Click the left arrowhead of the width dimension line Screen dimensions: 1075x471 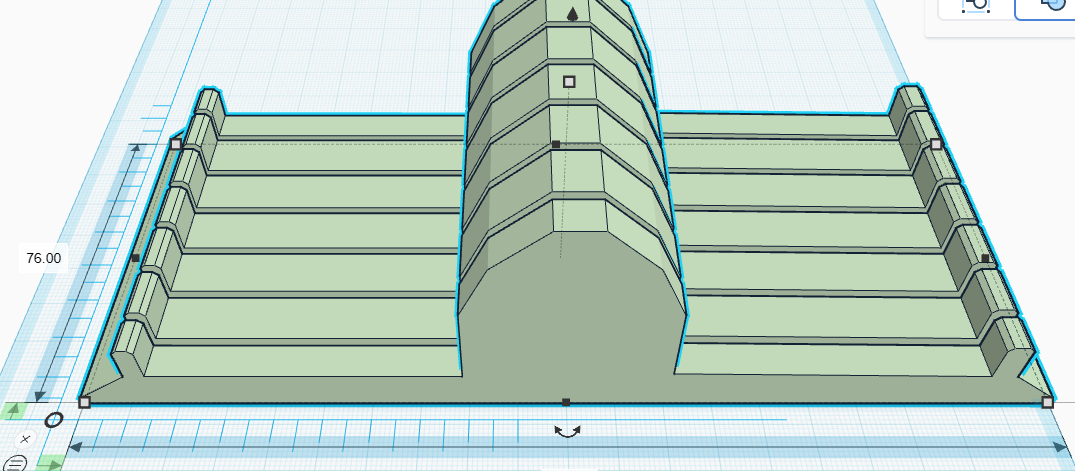[x=76, y=448]
